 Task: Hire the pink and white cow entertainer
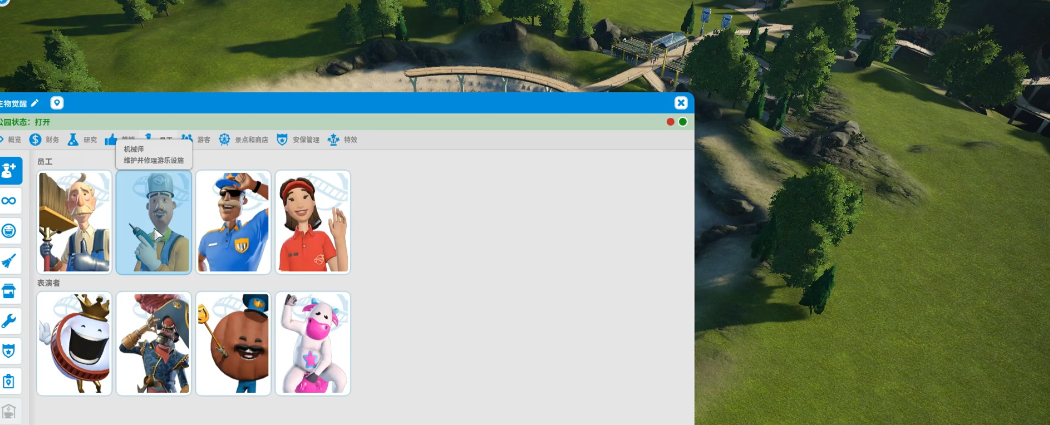point(313,343)
